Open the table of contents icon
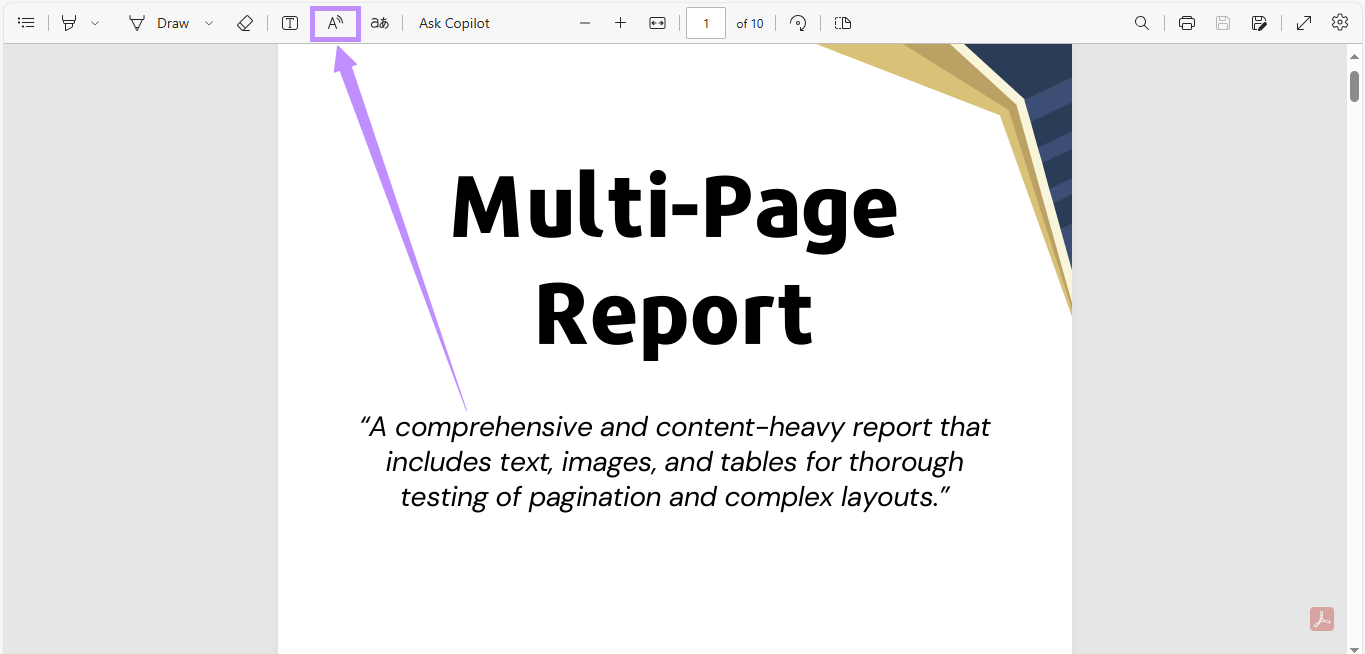 (x=27, y=23)
